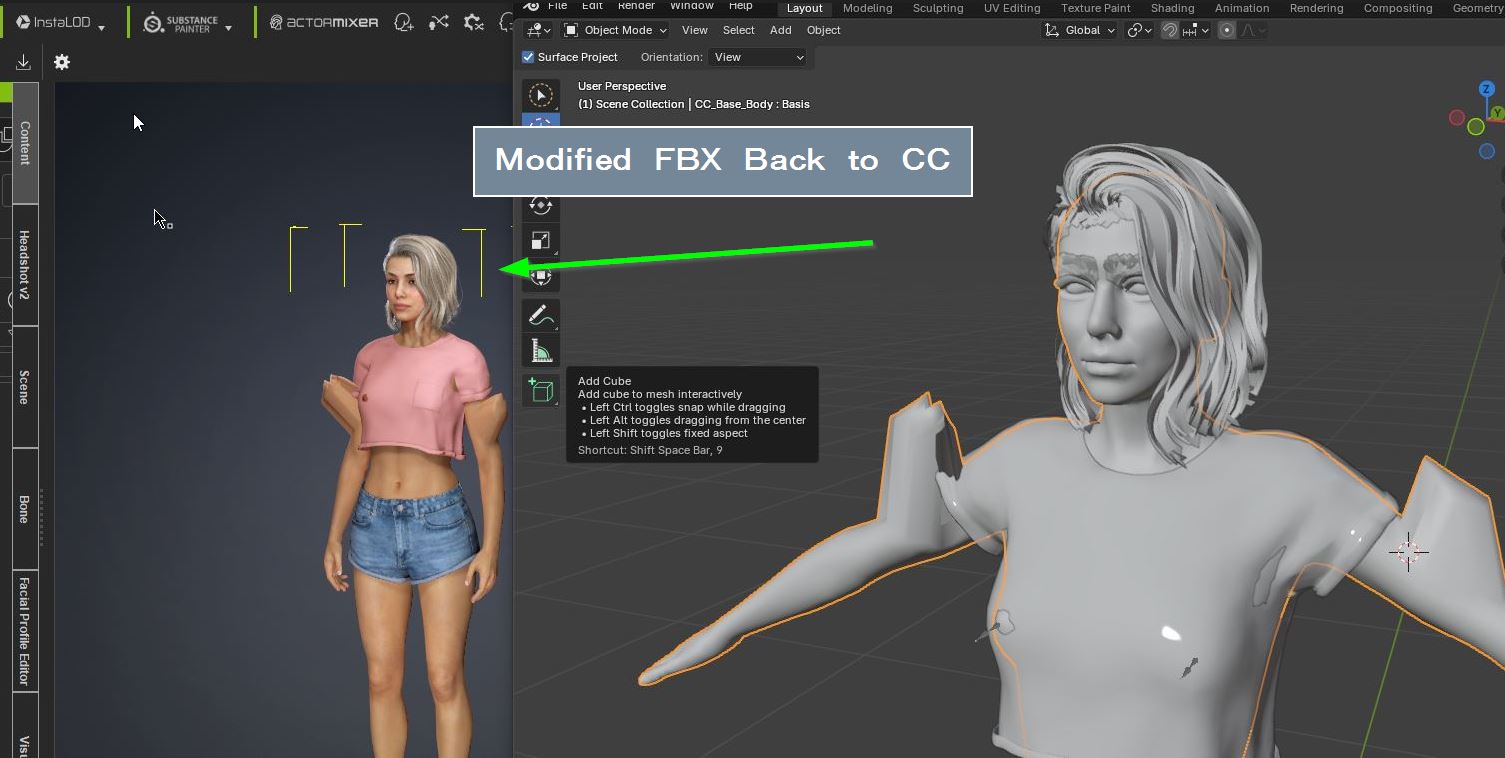Open the Add menu

pos(780,30)
